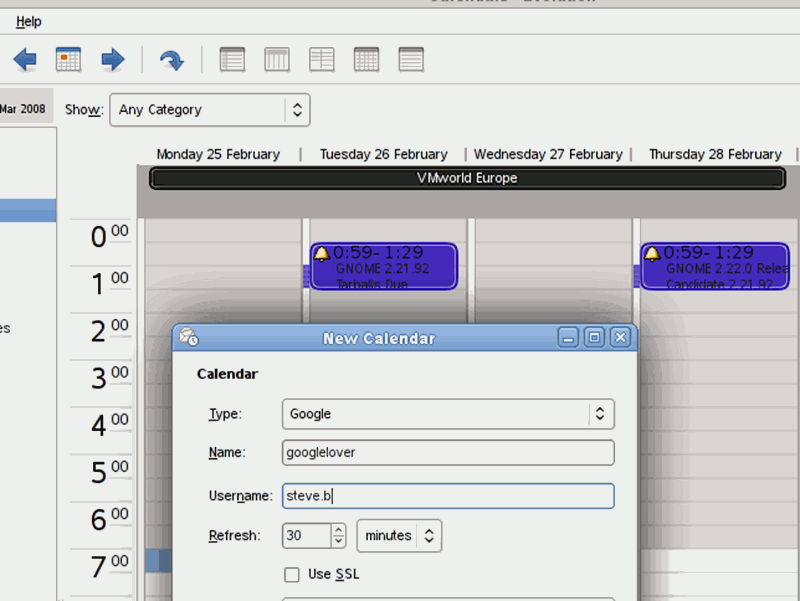Screen dimensions: 800x601
Task: Click the Monday 25 February column header
Action: point(218,154)
